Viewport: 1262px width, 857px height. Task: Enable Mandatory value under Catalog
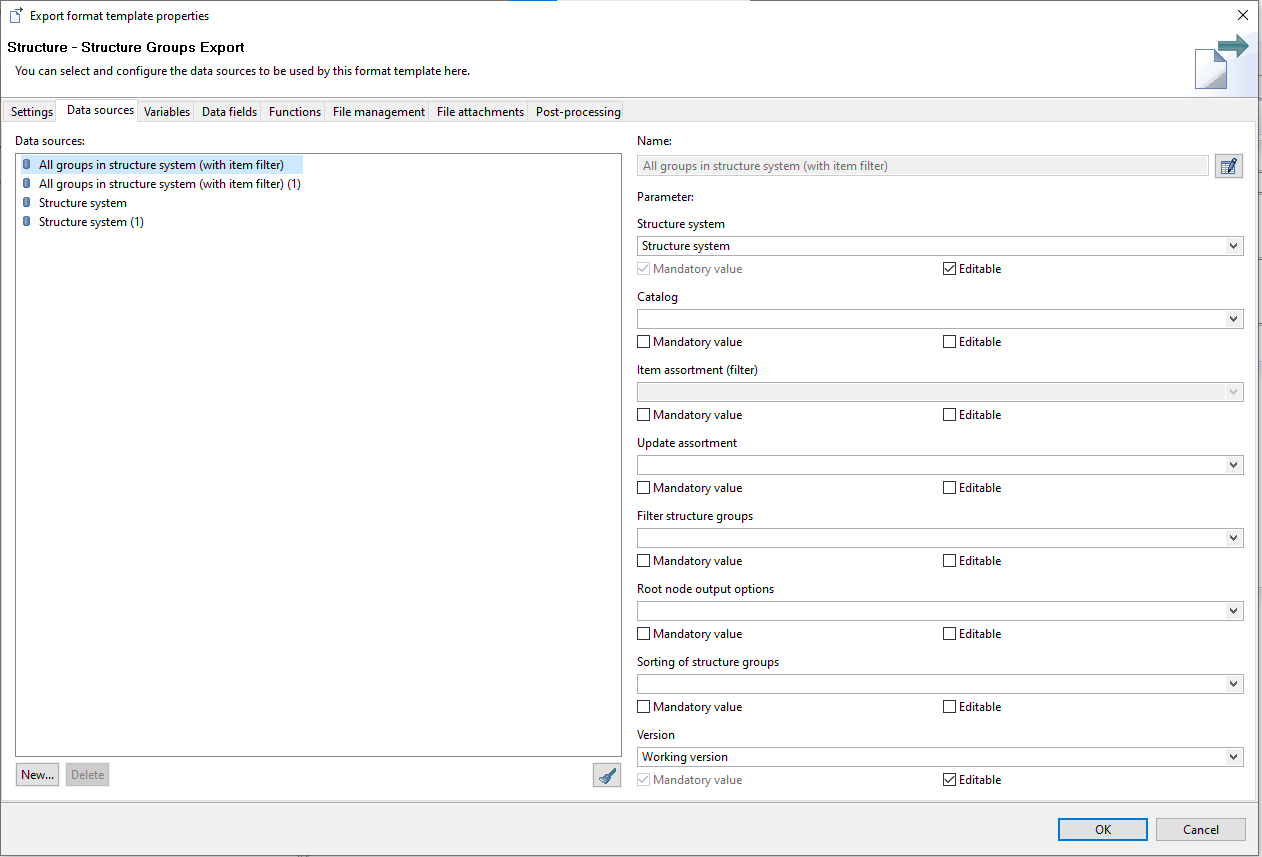[x=643, y=342]
